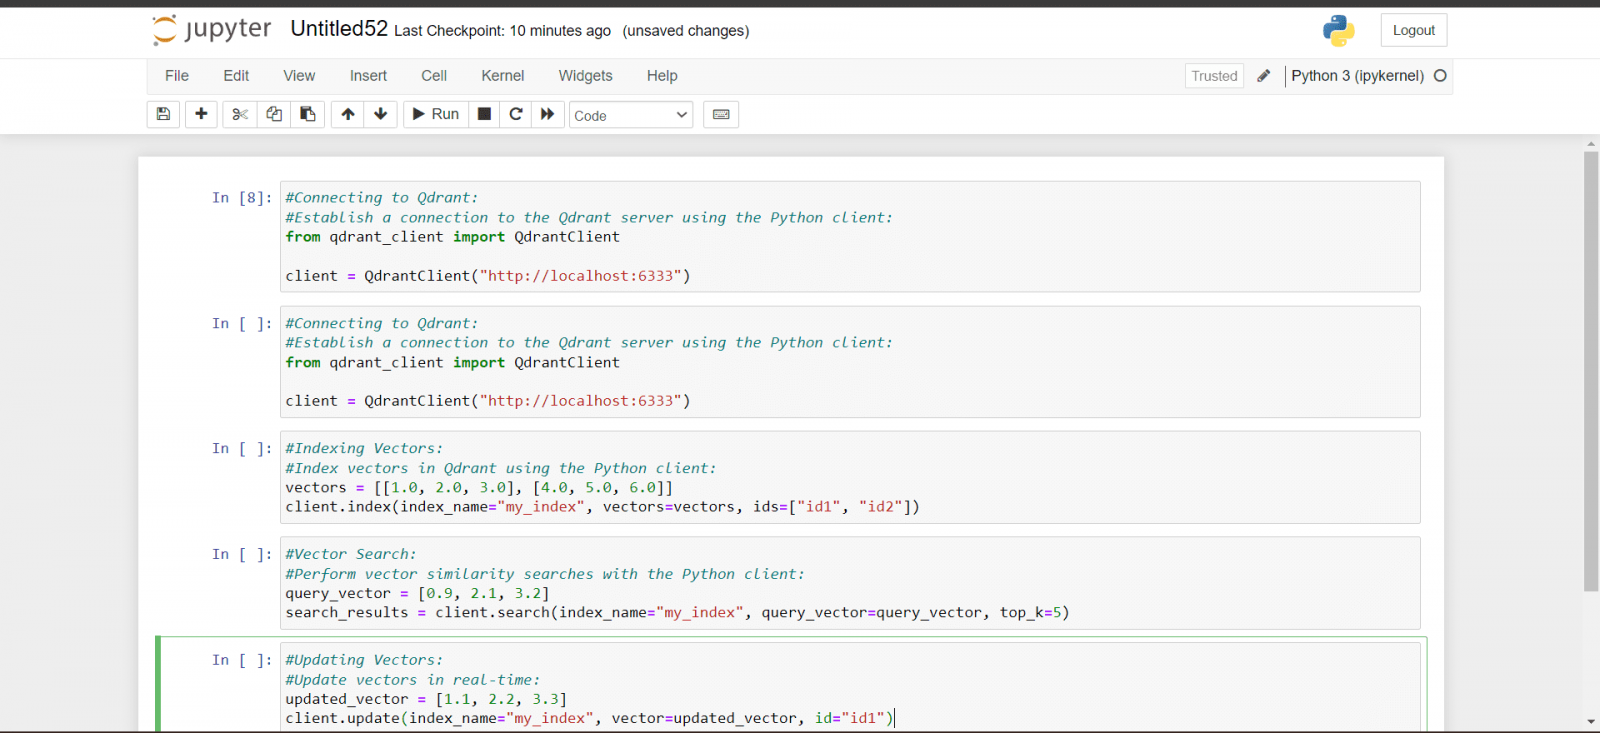The height and width of the screenshot is (733, 1600).
Task: Open the cell type Code dropdown
Action: point(631,115)
